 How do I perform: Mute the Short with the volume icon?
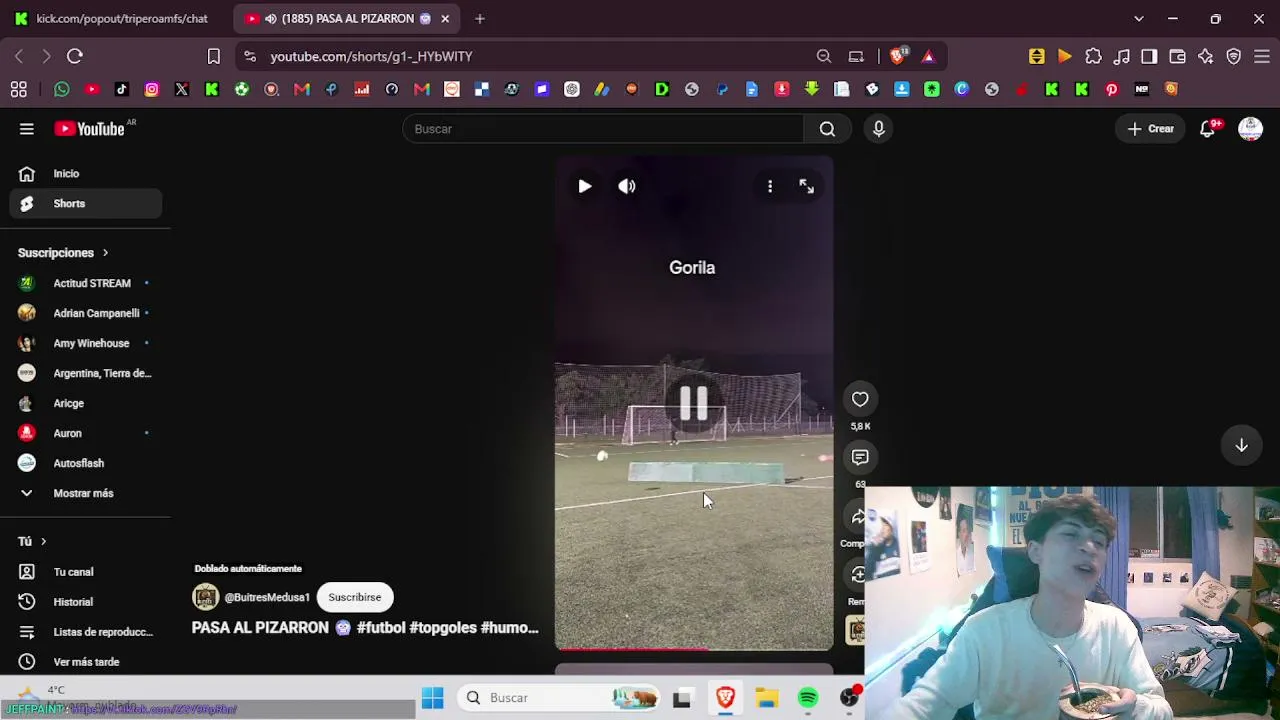[627, 186]
